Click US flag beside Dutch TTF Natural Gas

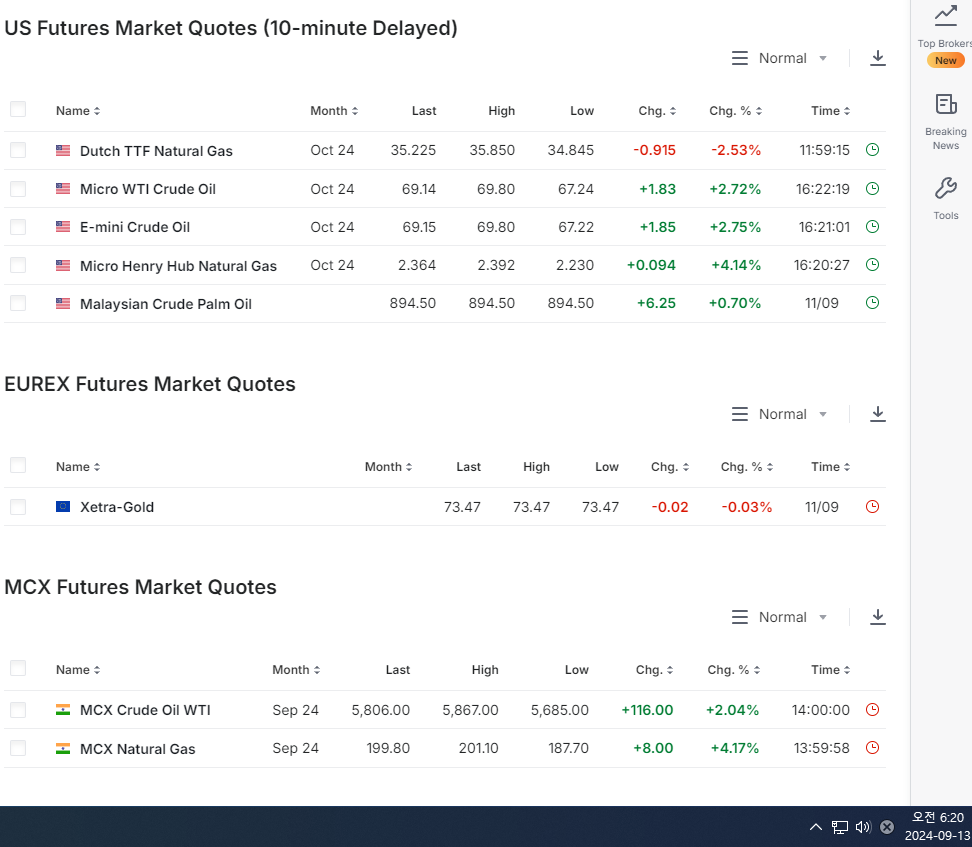(63, 150)
